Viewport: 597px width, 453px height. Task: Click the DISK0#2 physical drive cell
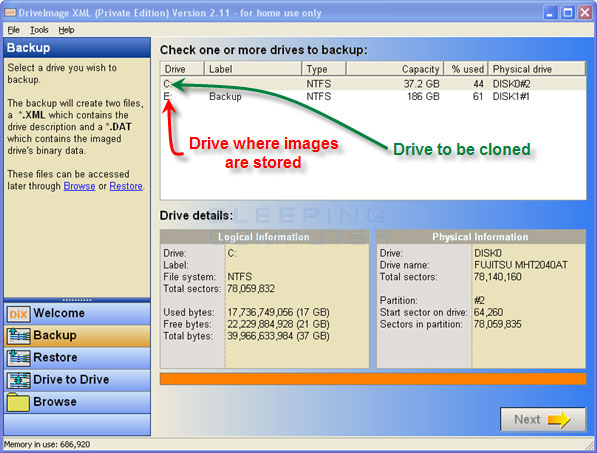click(511, 84)
